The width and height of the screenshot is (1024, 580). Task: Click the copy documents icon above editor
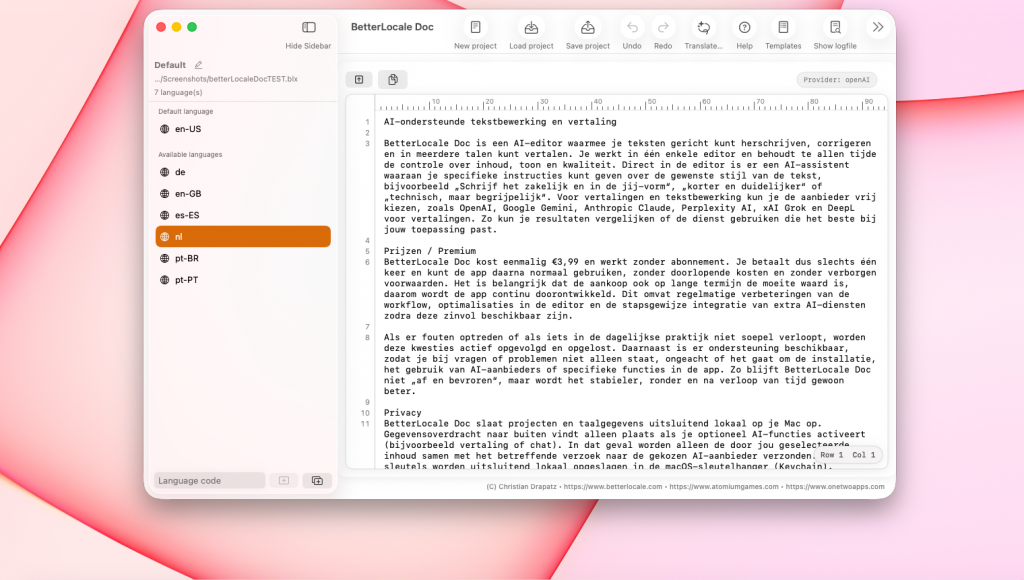(x=393, y=79)
